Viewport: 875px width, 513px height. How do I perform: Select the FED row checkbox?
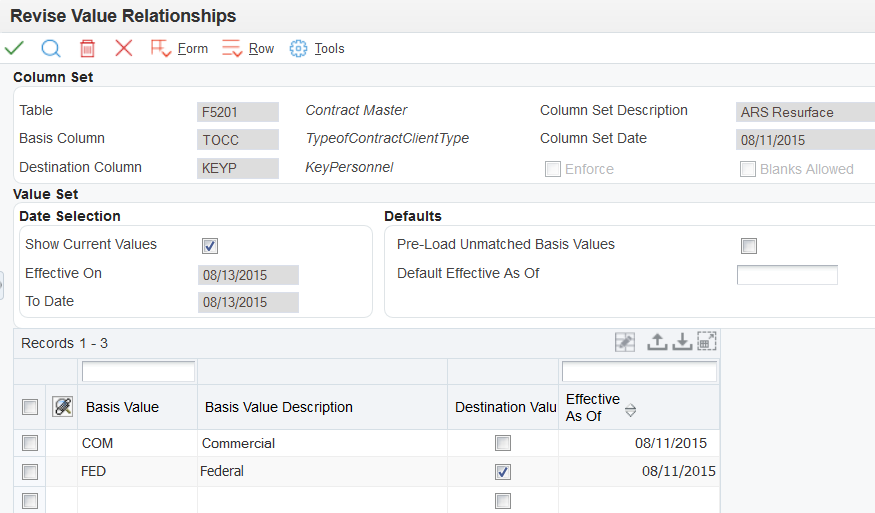point(30,472)
